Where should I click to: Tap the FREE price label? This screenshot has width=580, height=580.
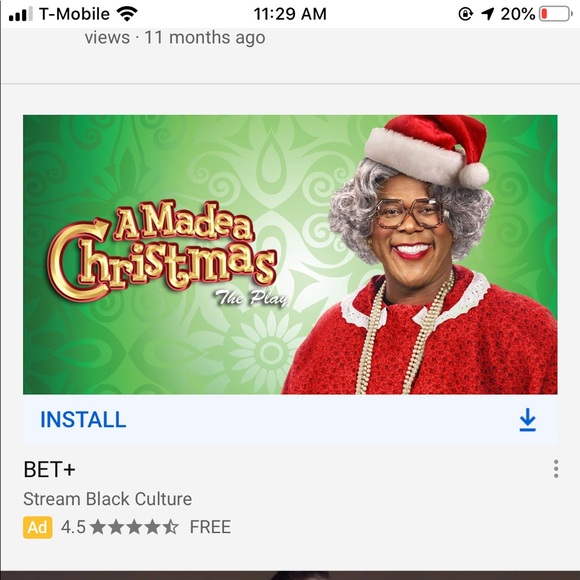click(x=210, y=527)
